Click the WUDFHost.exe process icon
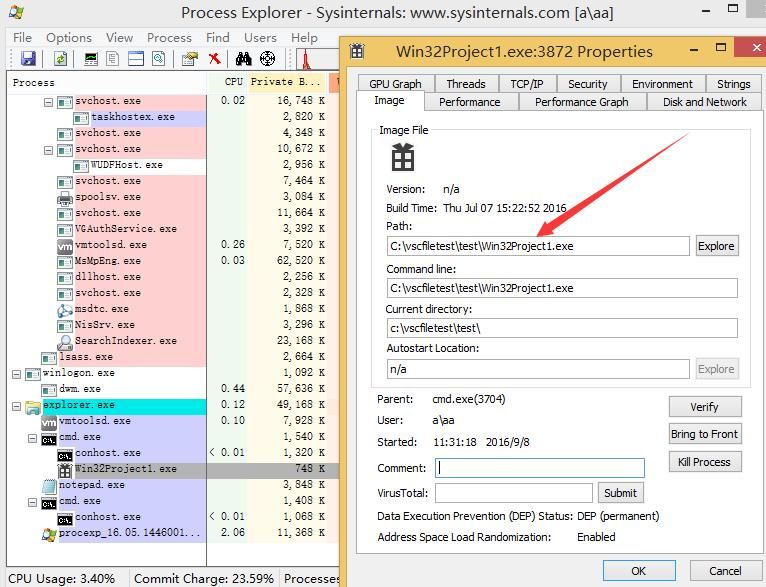Viewport: 766px width, 587px height. pos(81,166)
